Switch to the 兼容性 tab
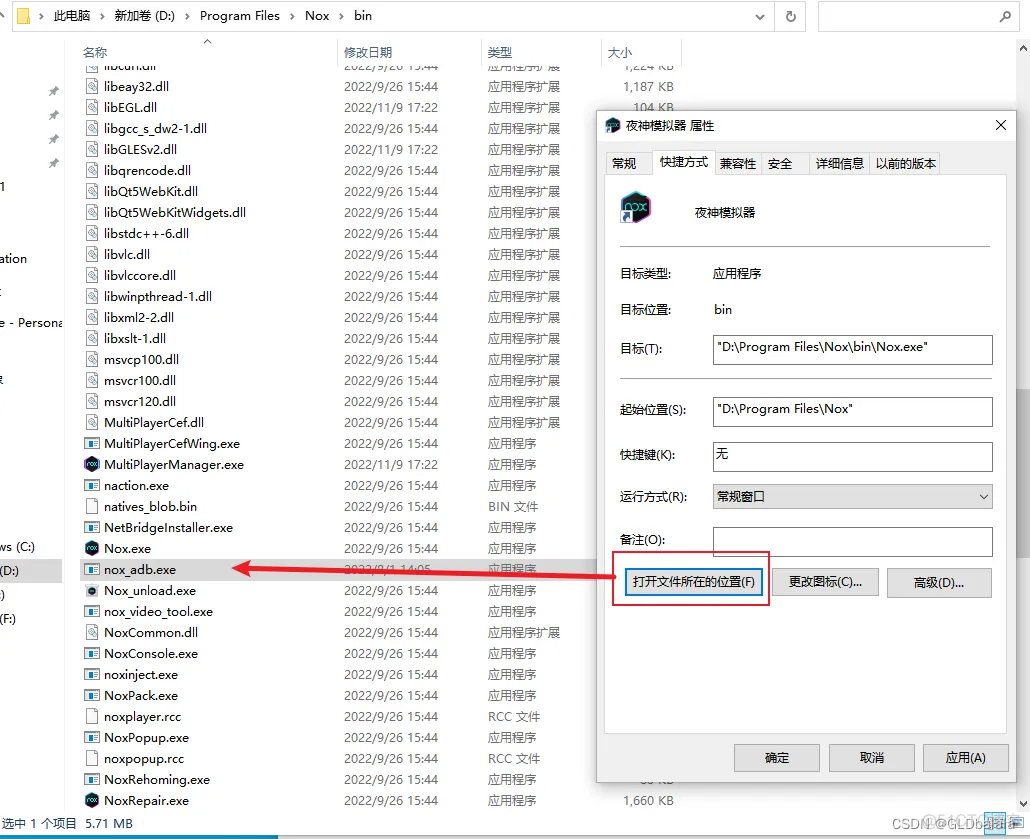 pyautogui.click(x=738, y=164)
